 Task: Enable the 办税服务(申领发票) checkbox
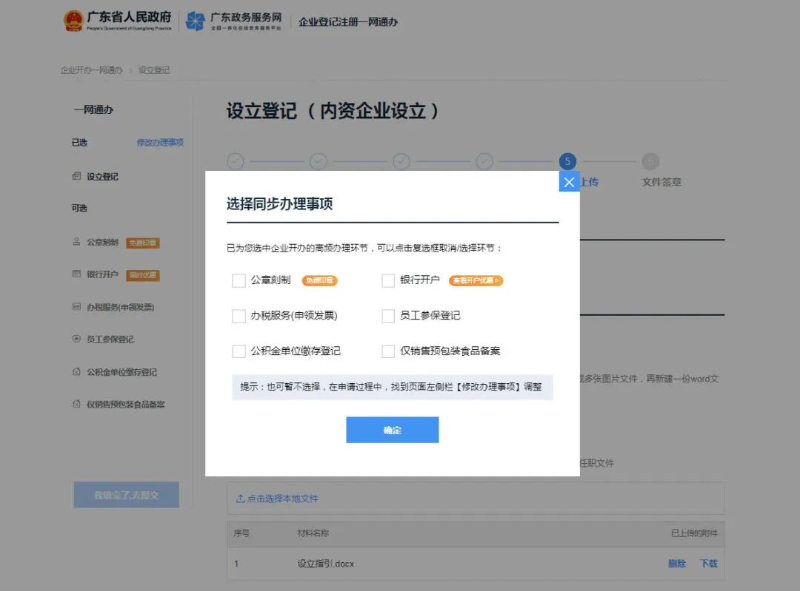click(x=239, y=316)
